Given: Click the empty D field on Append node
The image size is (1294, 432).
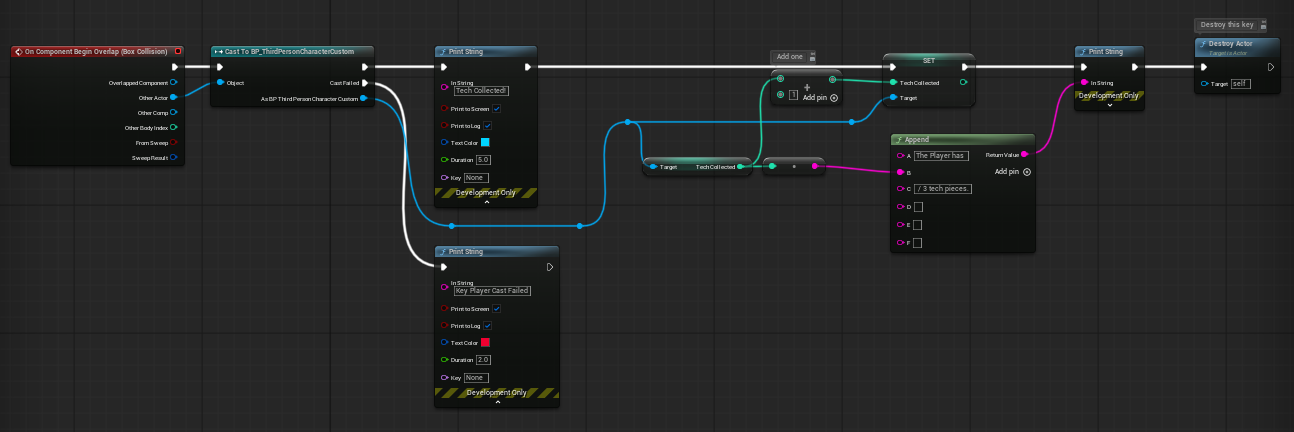Looking at the screenshot, I should point(918,207).
